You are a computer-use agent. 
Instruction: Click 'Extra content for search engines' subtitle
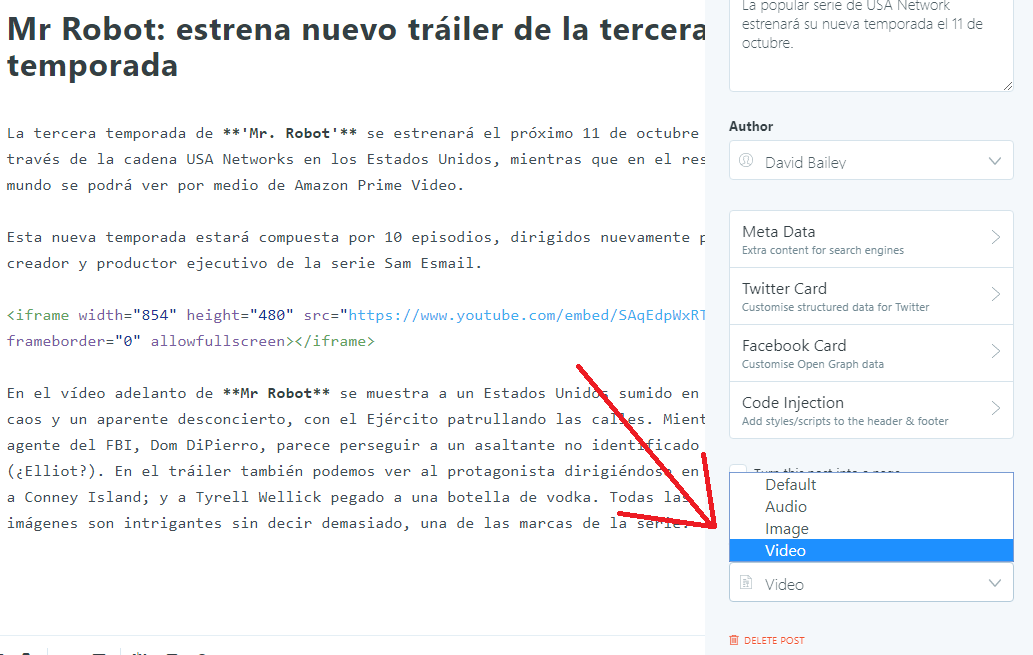[823, 250]
